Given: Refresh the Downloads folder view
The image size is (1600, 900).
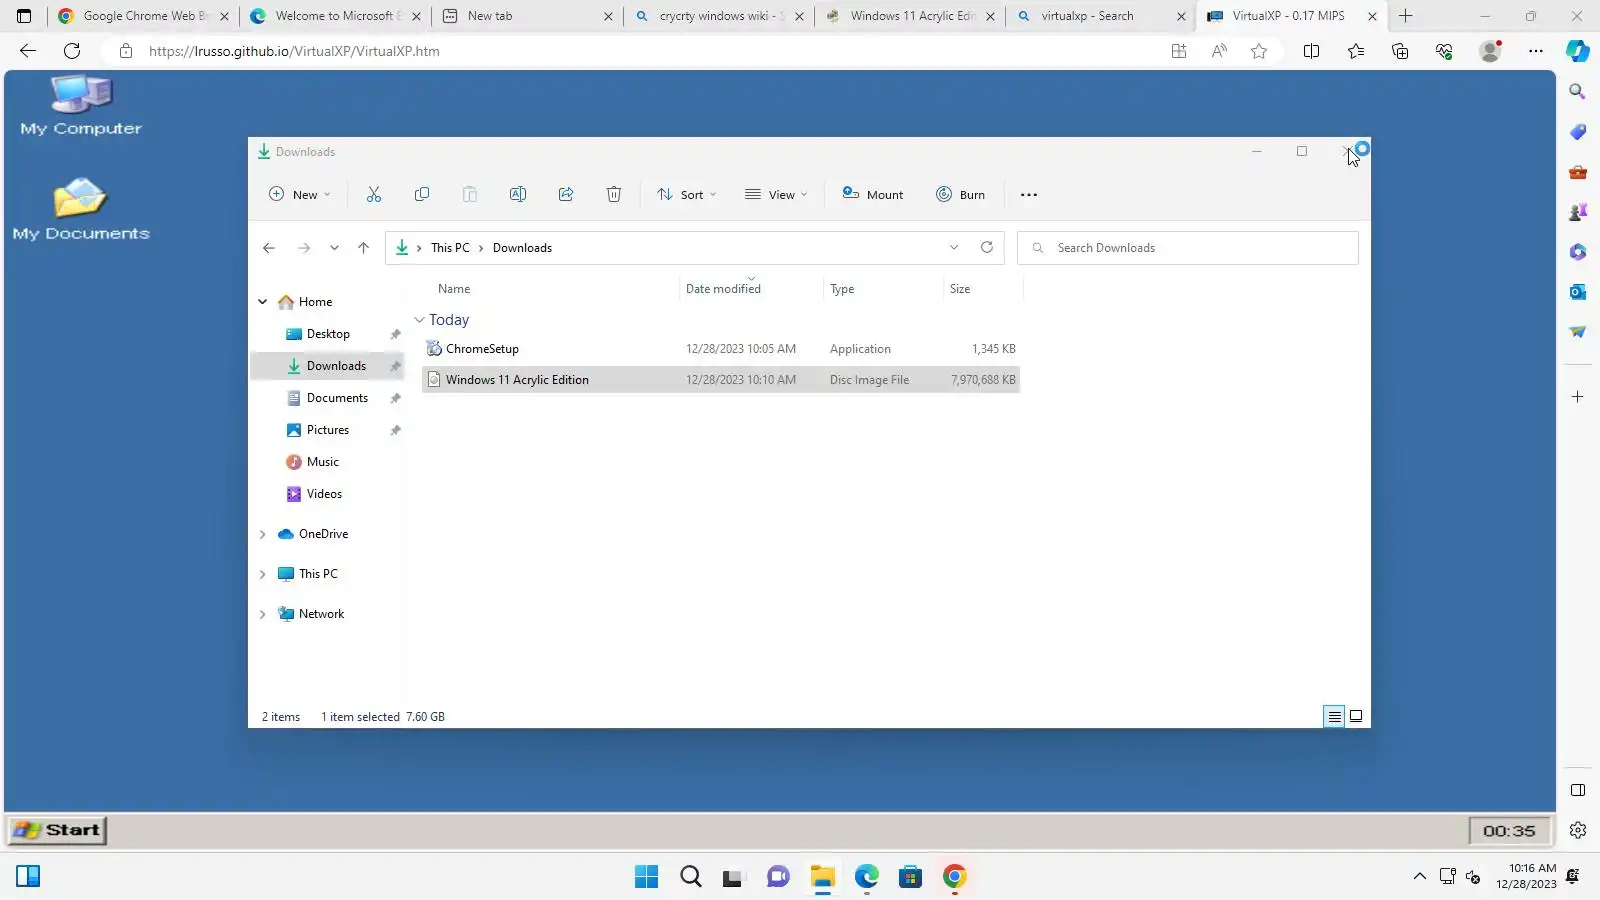Looking at the screenshot, I should 987,247.
